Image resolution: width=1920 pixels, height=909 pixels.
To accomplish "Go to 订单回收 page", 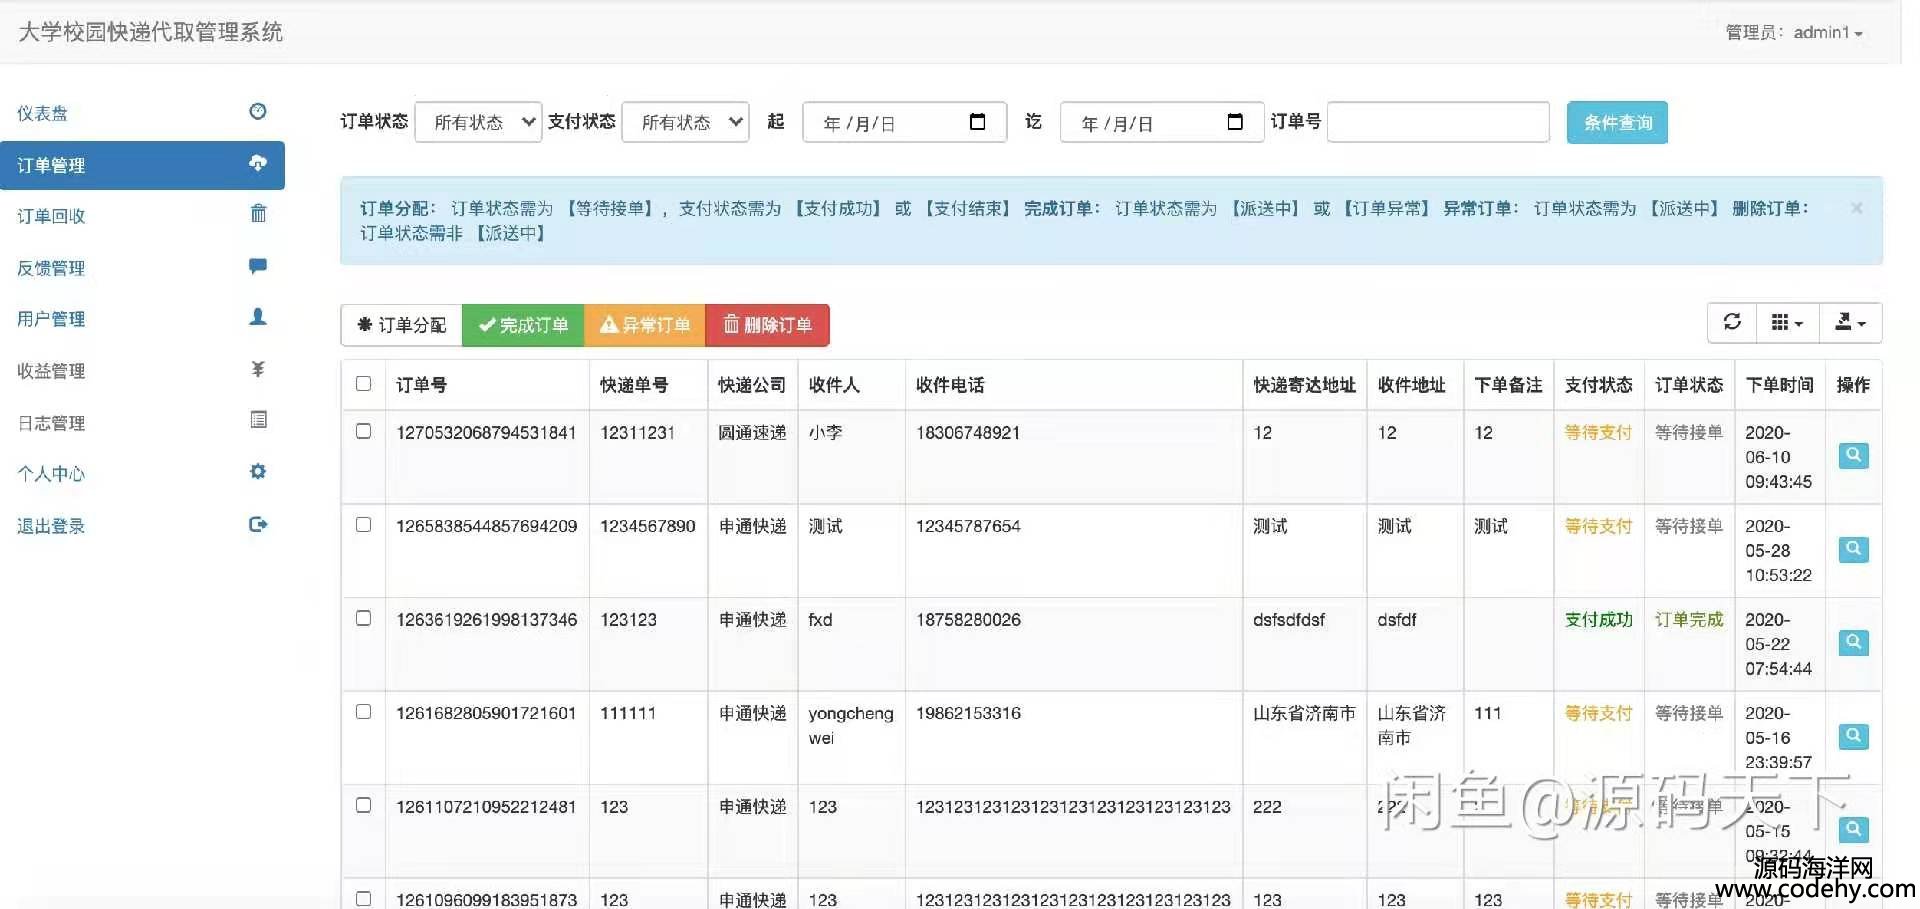I will [142, 216].
